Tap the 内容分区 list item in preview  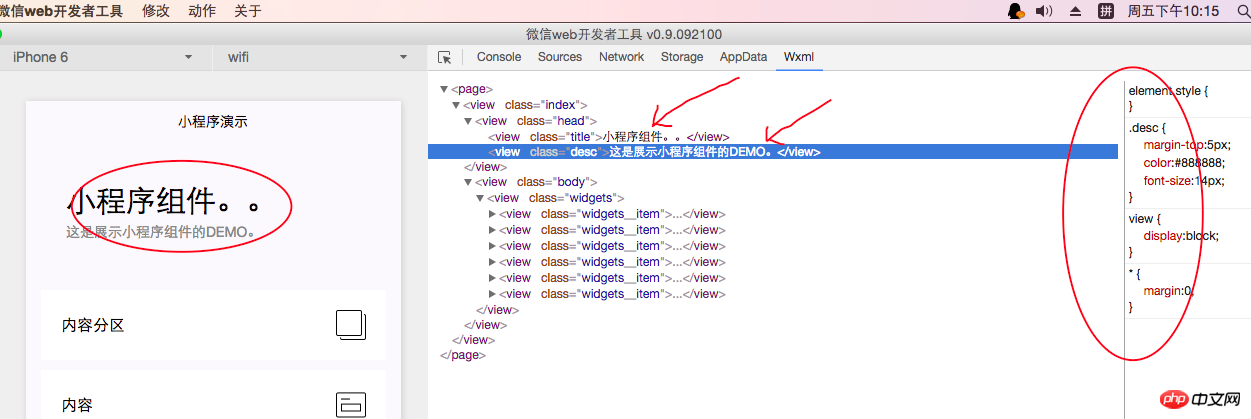[x=213, y=325]
